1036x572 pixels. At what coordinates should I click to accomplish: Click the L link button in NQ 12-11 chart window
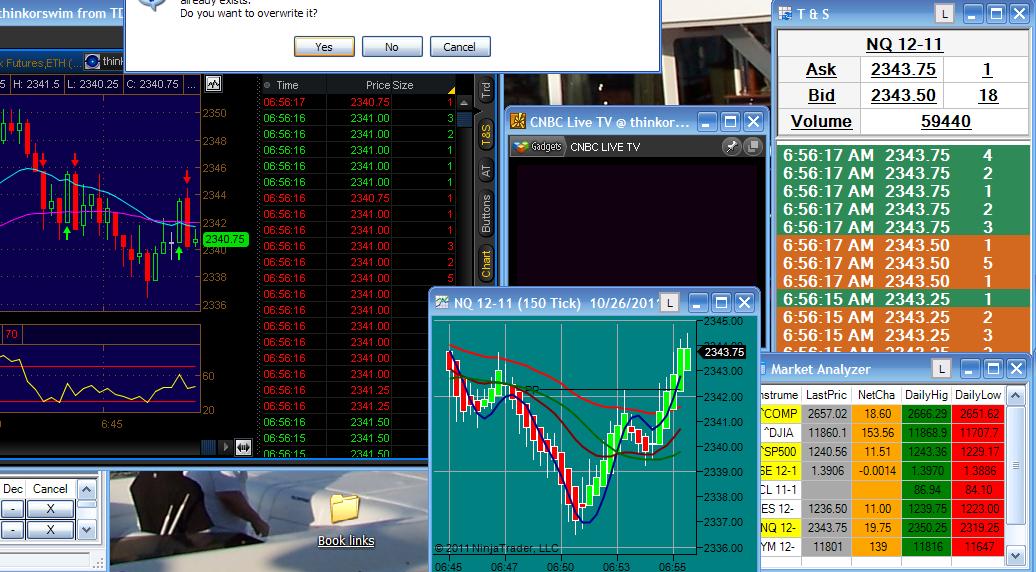click(x=669, y=303)
